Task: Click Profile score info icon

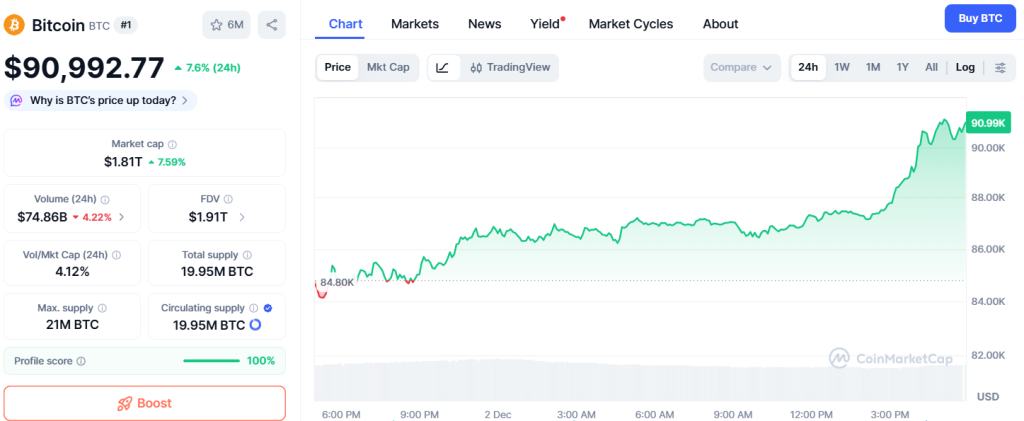Action: tap(81, 361)
